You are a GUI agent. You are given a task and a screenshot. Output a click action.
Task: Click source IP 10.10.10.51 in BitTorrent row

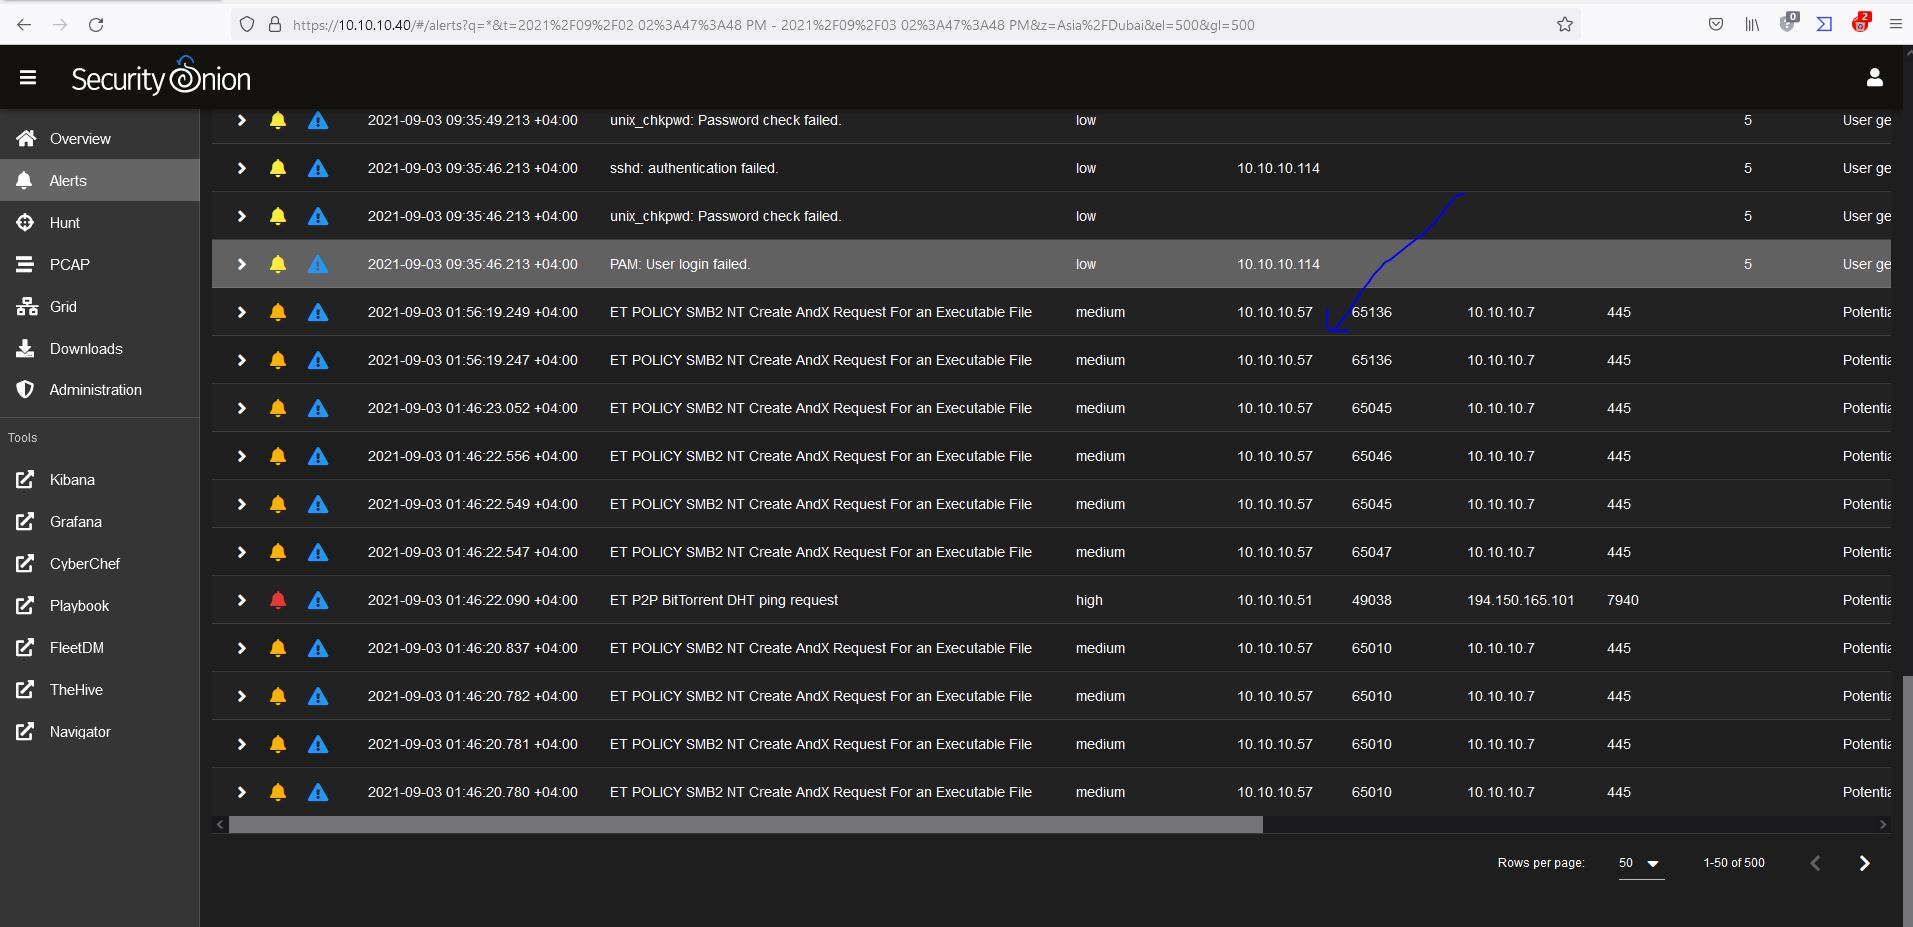click(1274, 600)
